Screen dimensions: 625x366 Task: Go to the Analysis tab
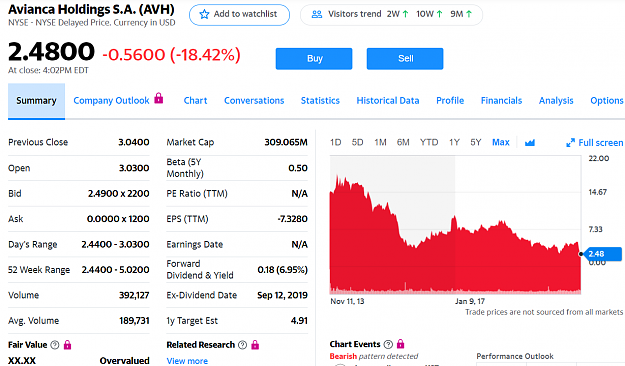coord(556,100)
